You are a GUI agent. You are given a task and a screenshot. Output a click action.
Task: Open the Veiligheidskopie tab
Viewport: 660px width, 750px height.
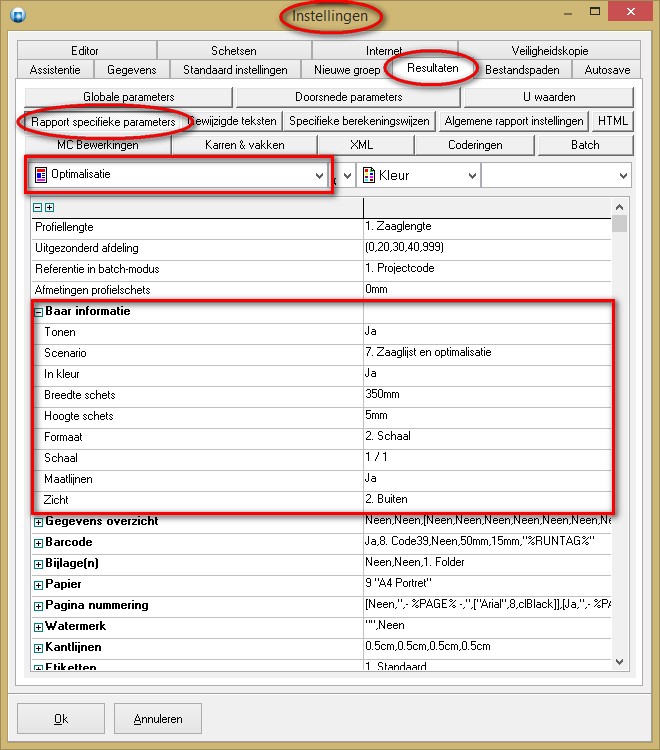tap(549, 51)
